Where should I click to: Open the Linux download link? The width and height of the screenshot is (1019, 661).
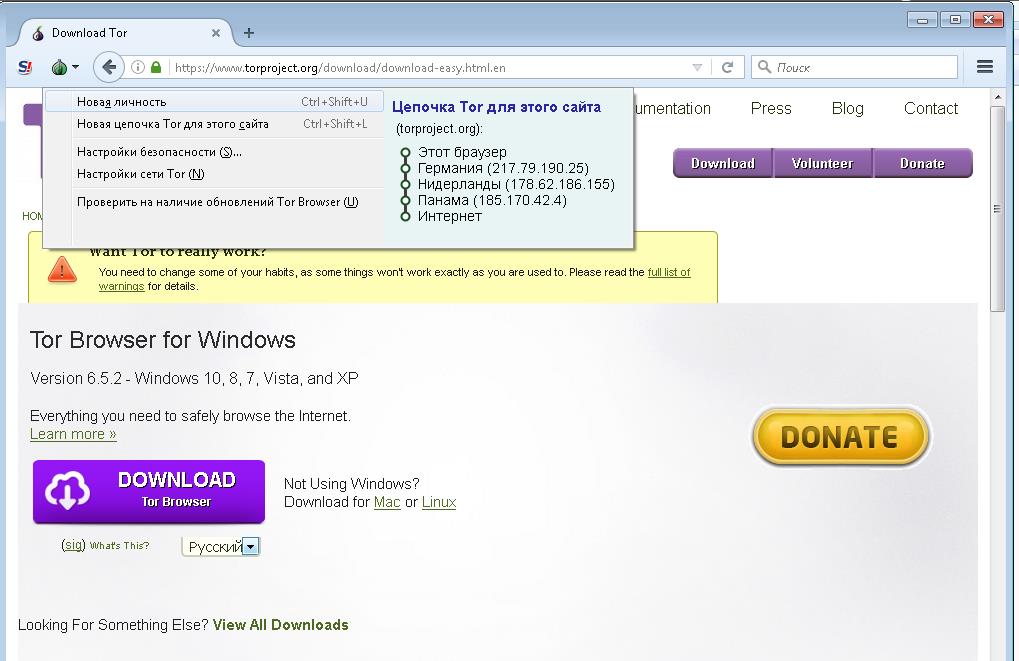tap(439, 502)
